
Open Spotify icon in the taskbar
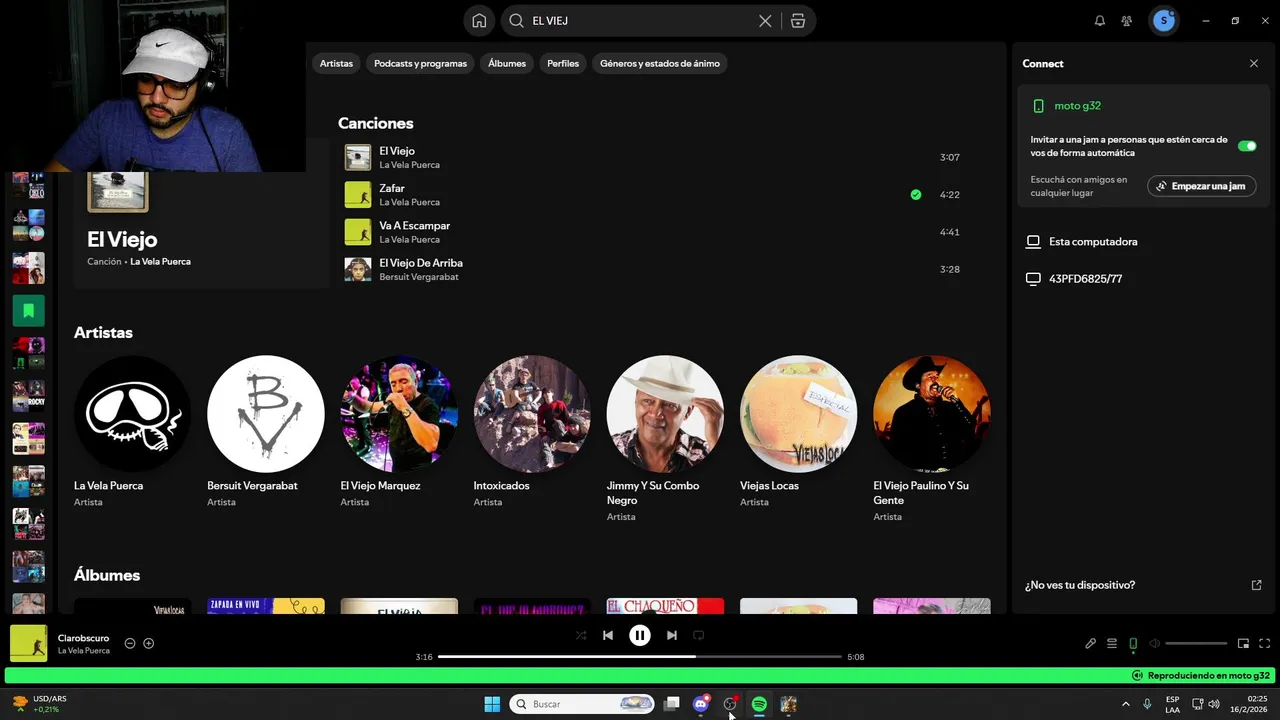[759, 704]
